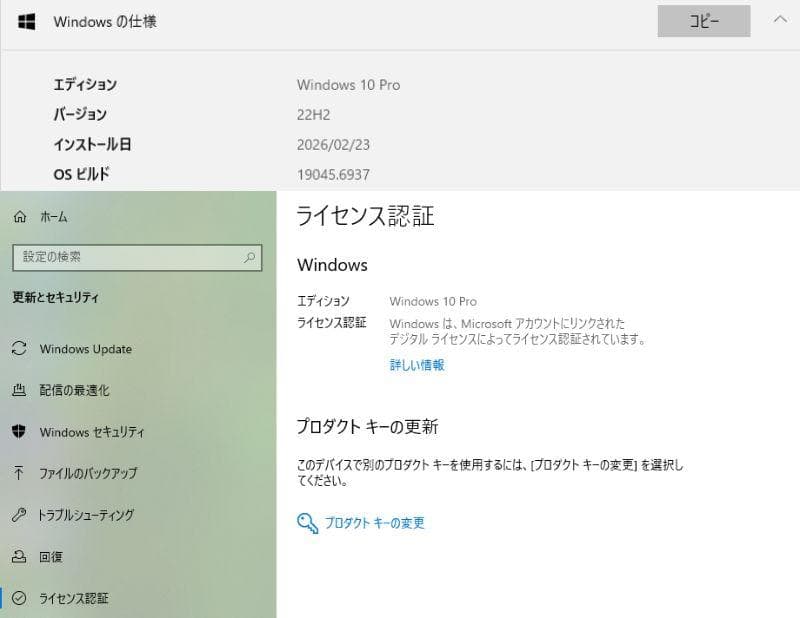The image size is (800, 618).
Task: Open 回復 settings page
Action: click(51, 557)
